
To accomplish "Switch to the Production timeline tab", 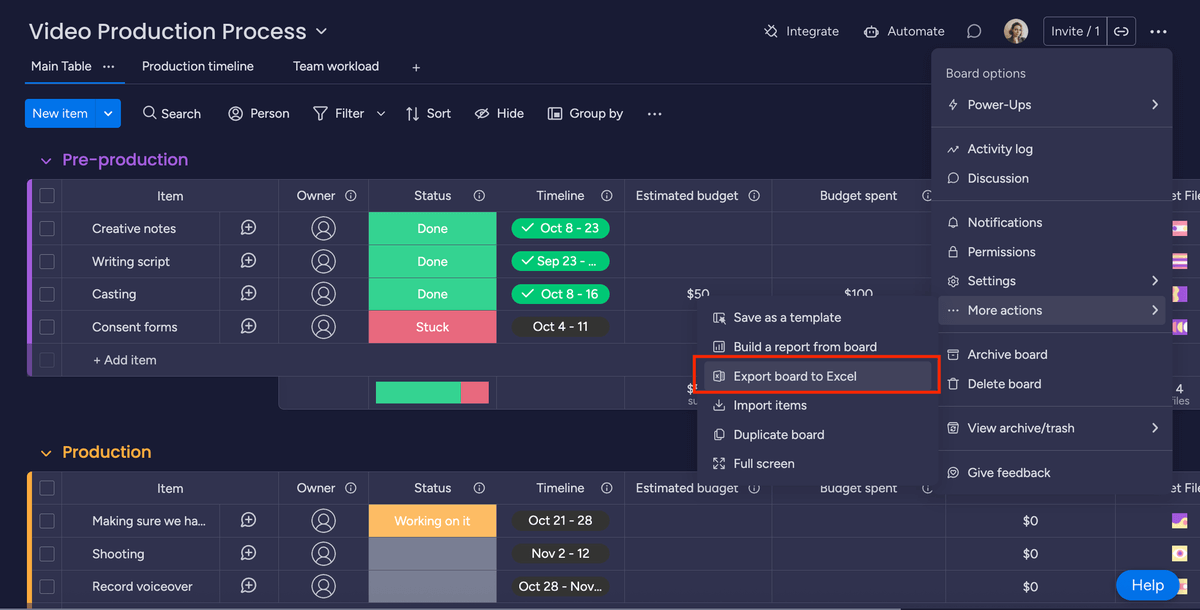I will click(197, 66).
